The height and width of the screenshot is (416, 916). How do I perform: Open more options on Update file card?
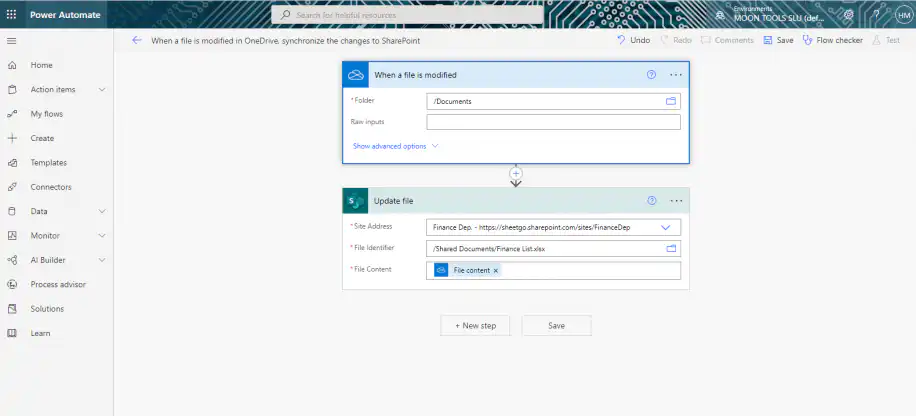676,200
